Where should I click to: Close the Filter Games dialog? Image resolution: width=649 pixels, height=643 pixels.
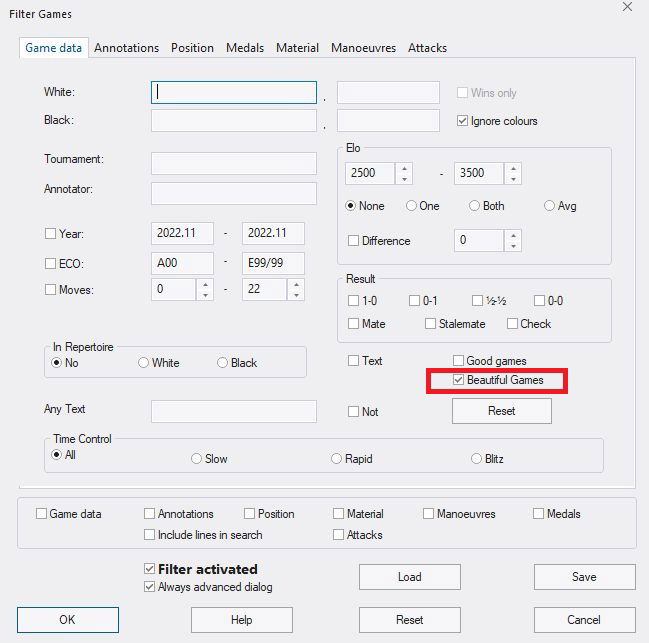627,8
